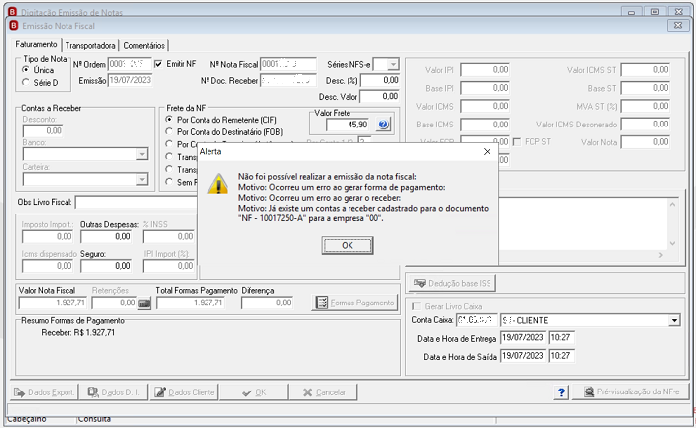Click Dados Export. button
Viewport: 696px width, 428px height.
point(44,392)
